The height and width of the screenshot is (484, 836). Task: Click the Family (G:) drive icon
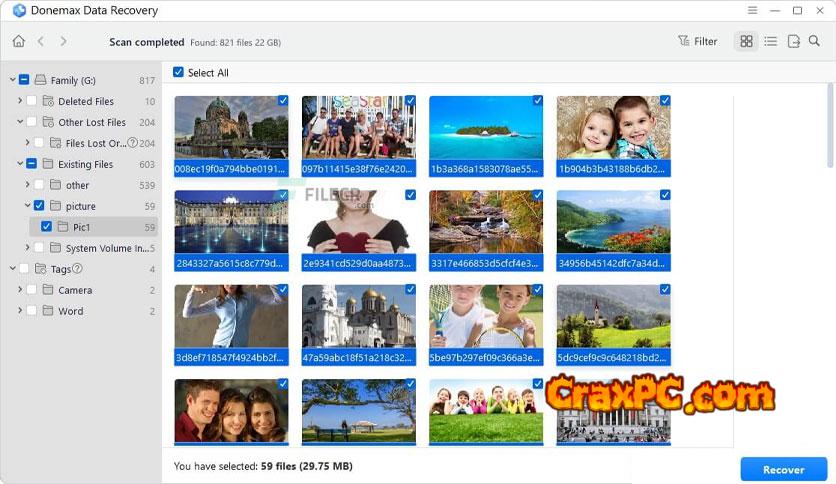[41, 80]
